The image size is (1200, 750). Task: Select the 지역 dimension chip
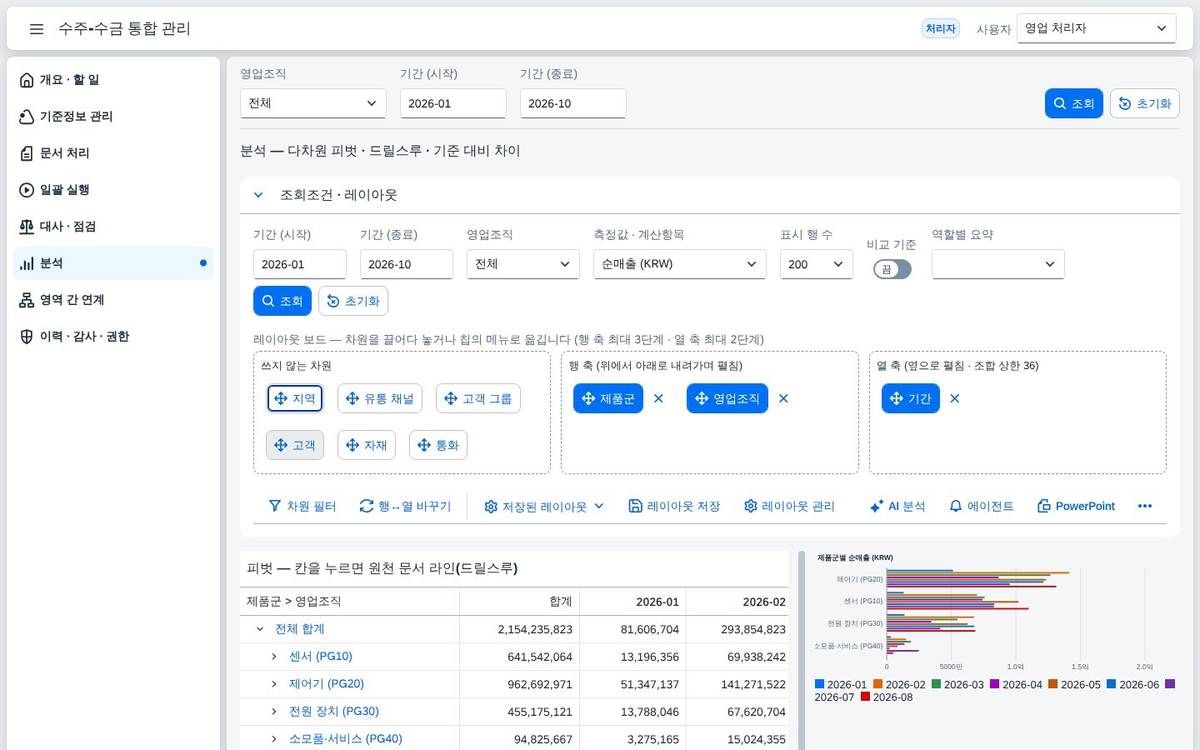click(x=295, y=398)
